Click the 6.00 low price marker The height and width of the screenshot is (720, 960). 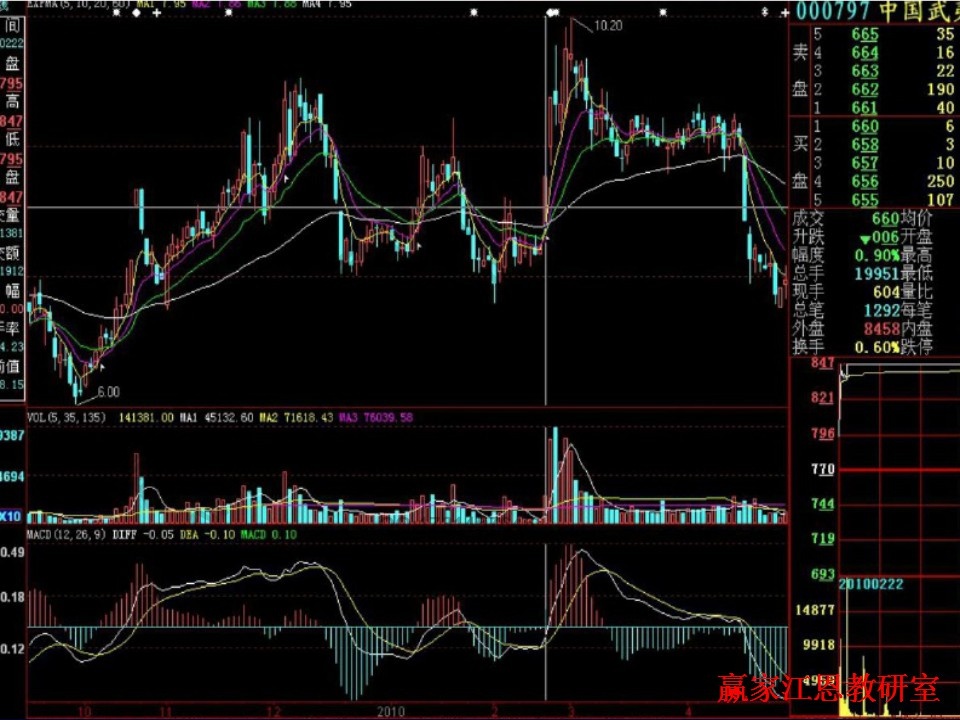(x=108, y=391)
